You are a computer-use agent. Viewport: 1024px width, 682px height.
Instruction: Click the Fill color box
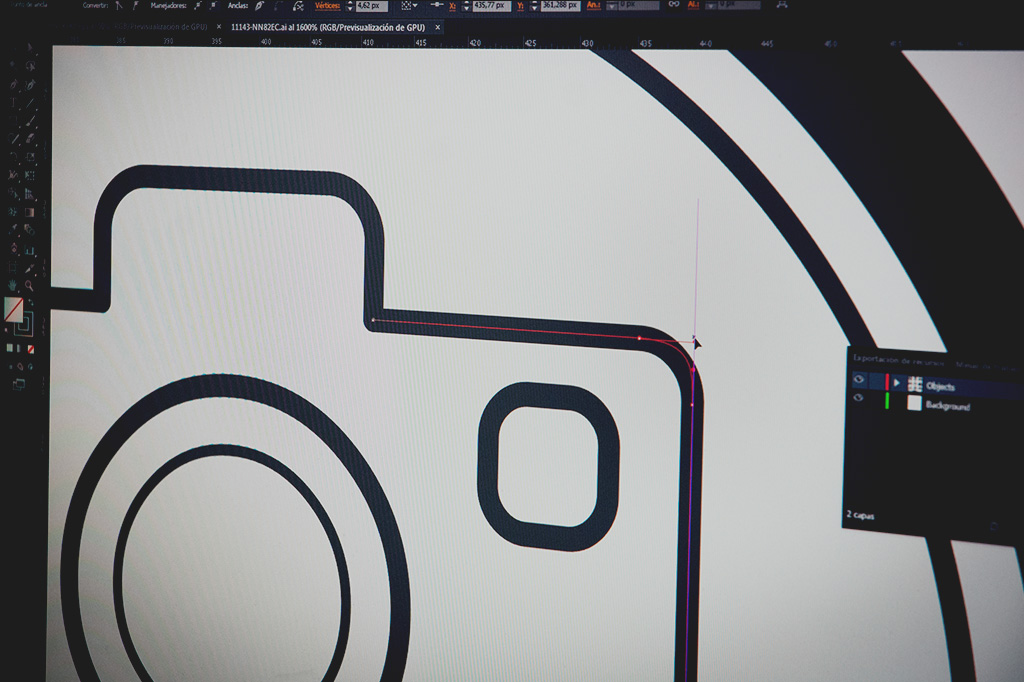(x=13, y=310)
